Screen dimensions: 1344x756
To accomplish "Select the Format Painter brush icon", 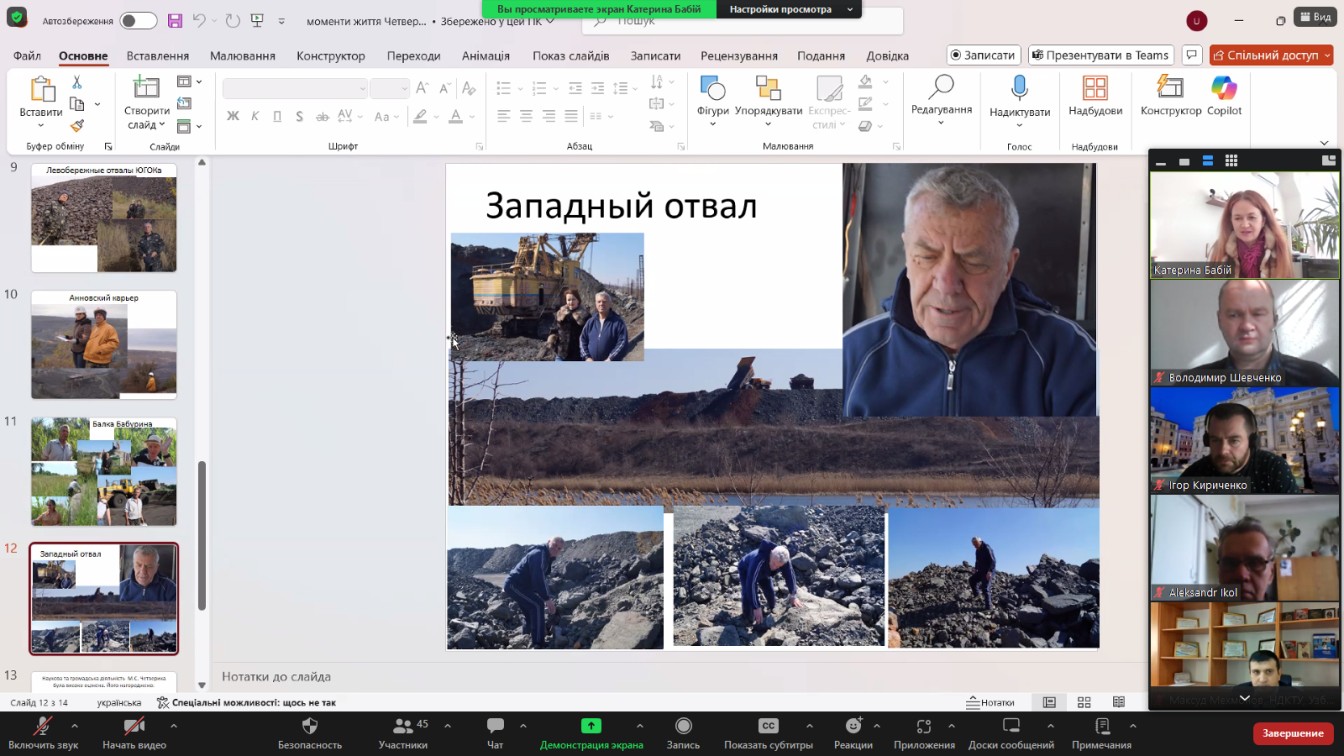I will coord(77,126).
